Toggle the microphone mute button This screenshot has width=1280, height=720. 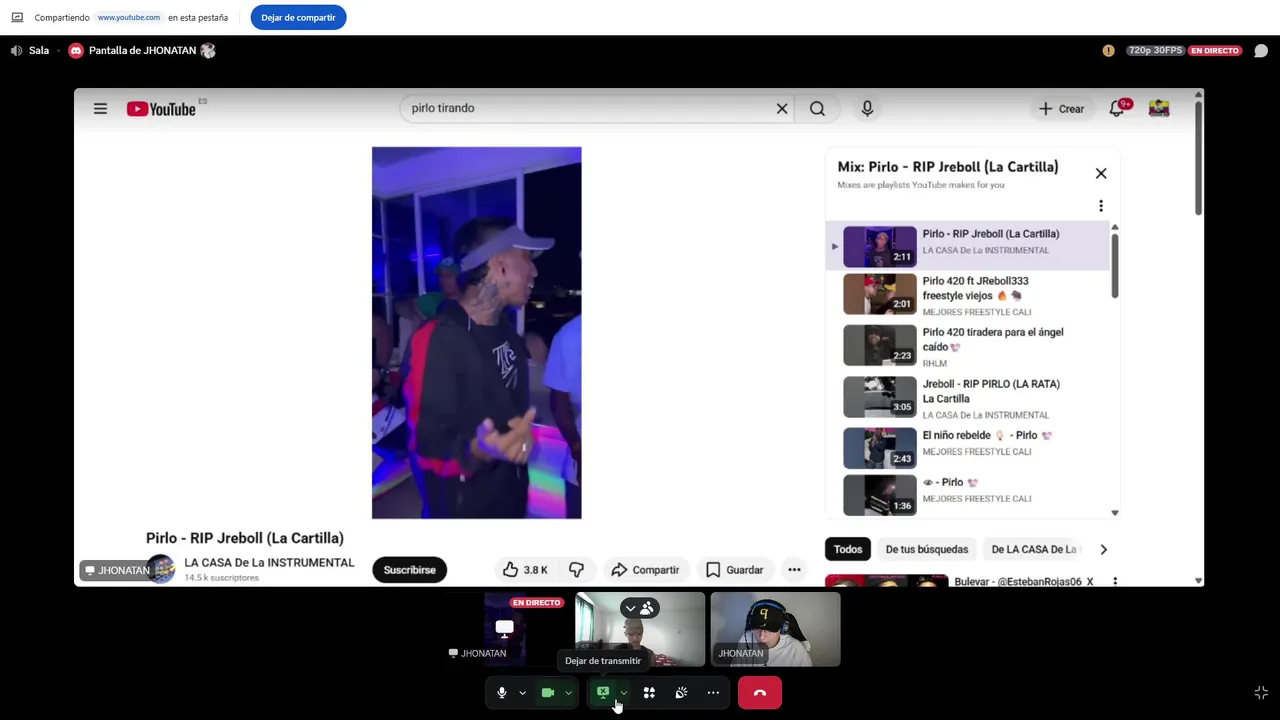pos(502,693)
